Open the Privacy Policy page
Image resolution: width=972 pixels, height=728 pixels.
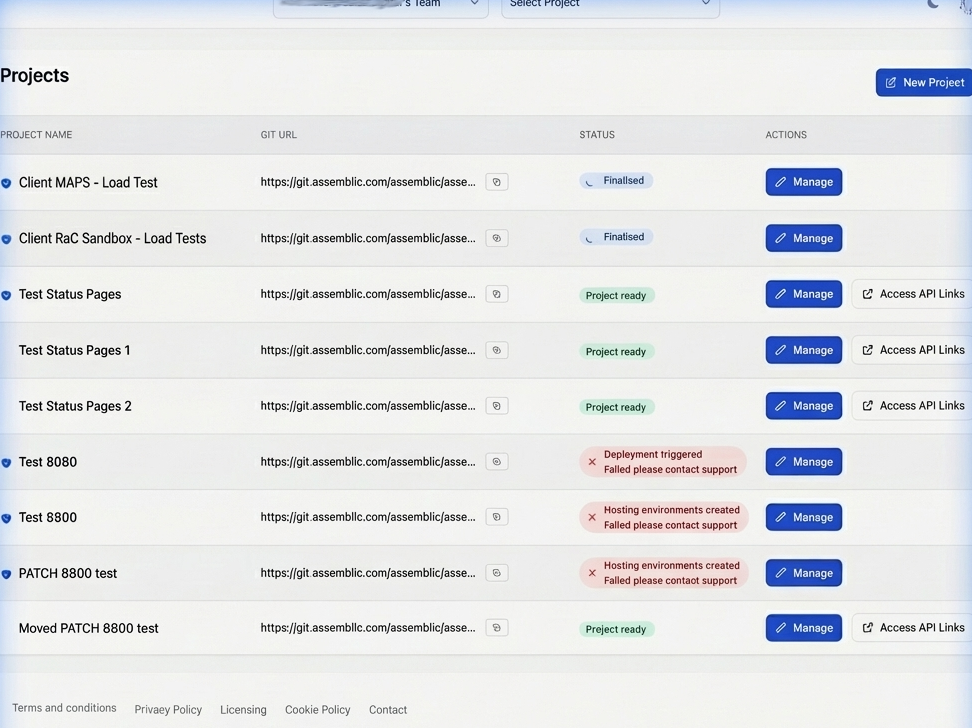[168, 709]
